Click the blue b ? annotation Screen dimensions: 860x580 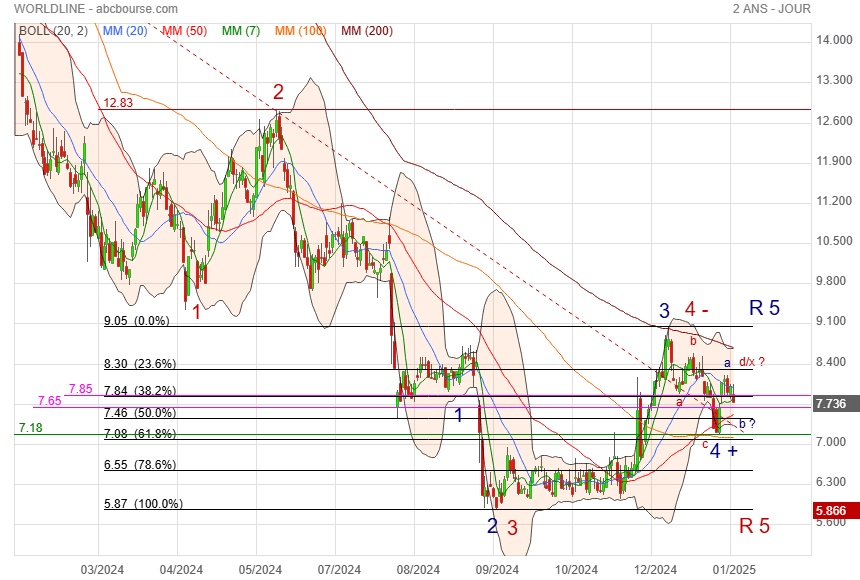pos(747,424)
